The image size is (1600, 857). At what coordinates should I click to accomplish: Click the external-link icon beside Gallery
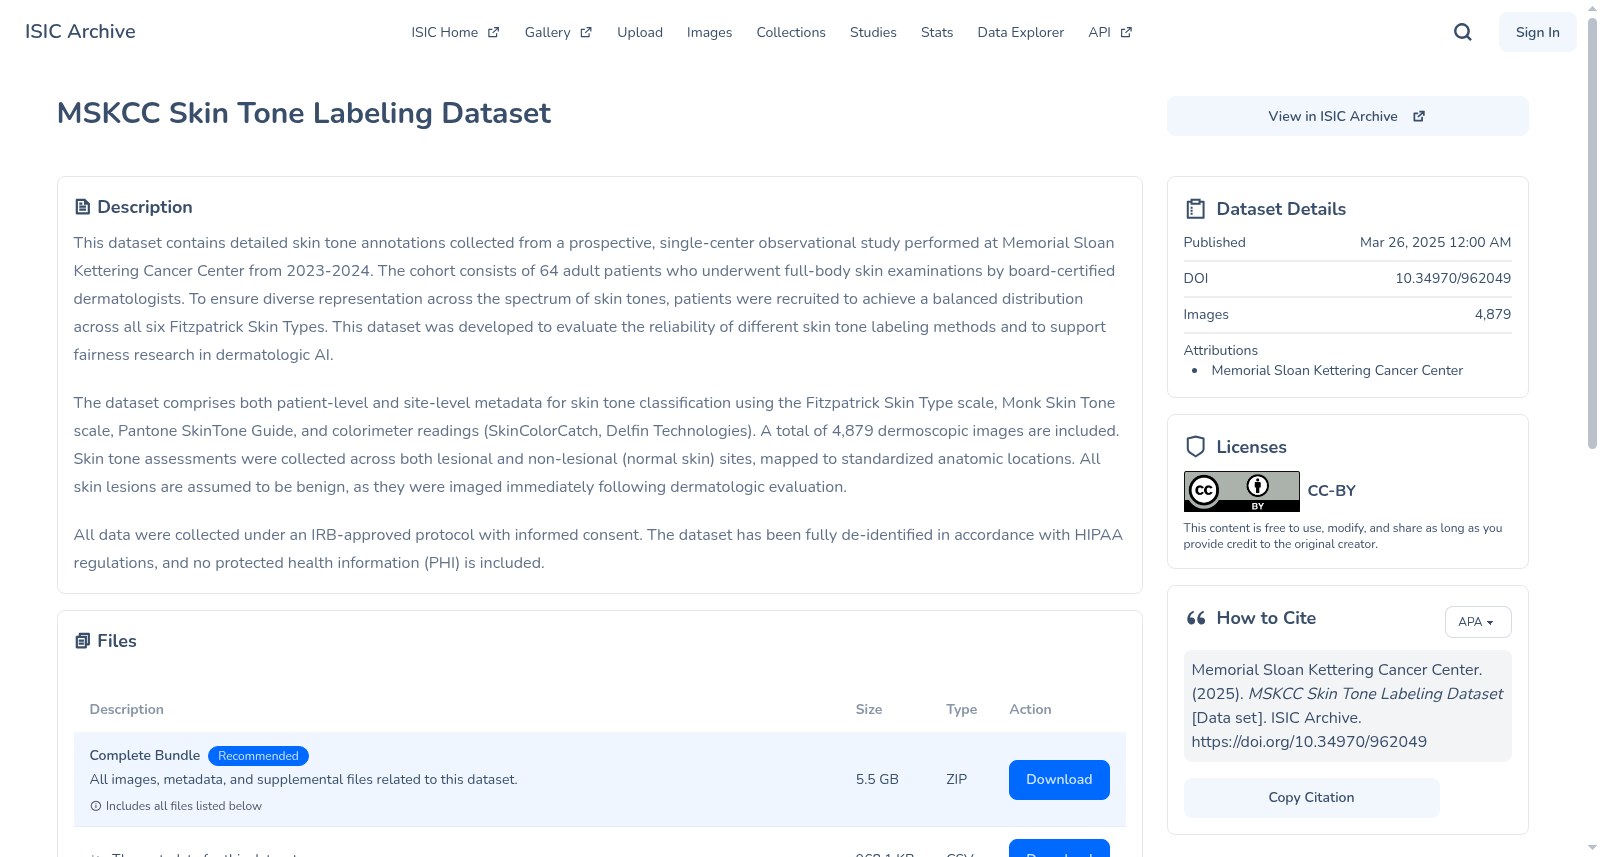coord(586,32)
